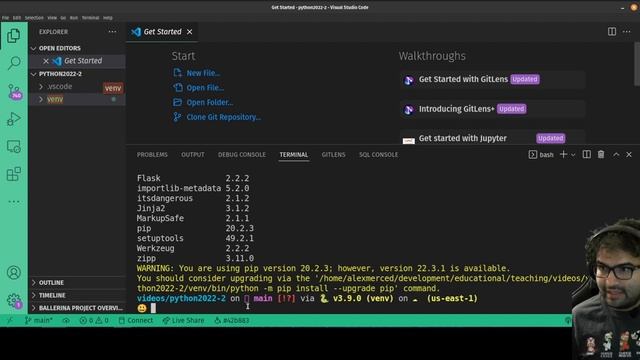Show additional views ellipsis in activity bar

coord(13,201)
